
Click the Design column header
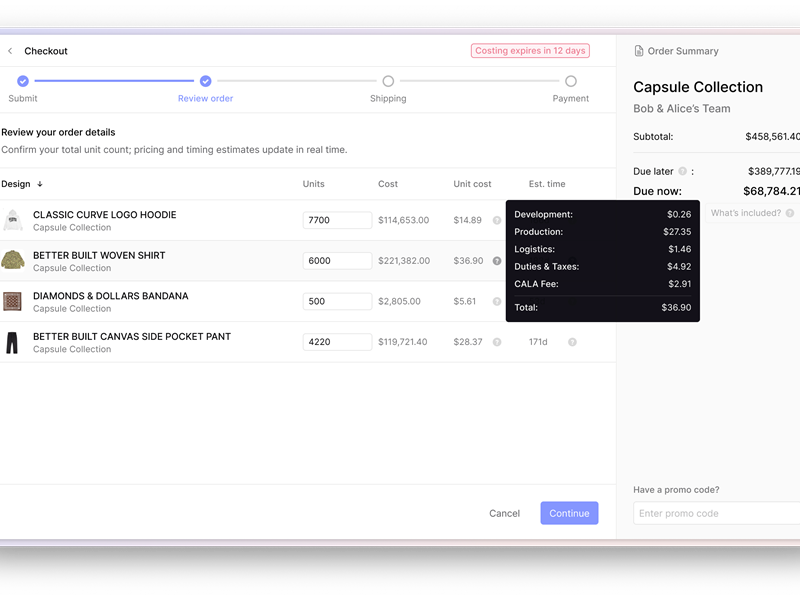pos(16,184)
